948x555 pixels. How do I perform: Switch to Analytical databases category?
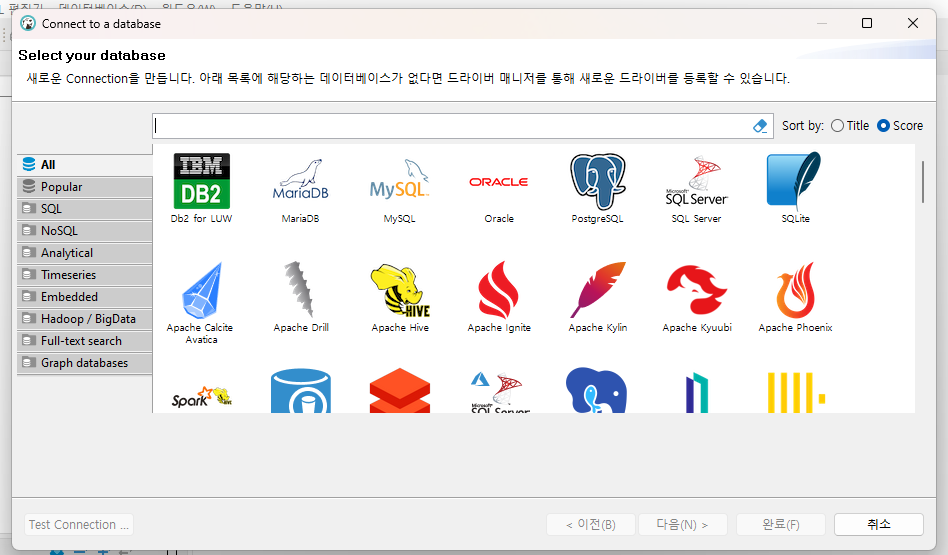(x=85, y=253)
